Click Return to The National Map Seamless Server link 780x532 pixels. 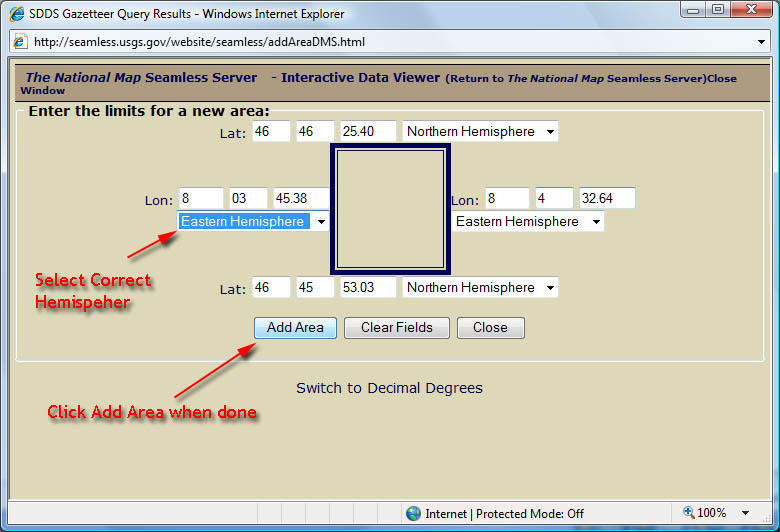576,78
